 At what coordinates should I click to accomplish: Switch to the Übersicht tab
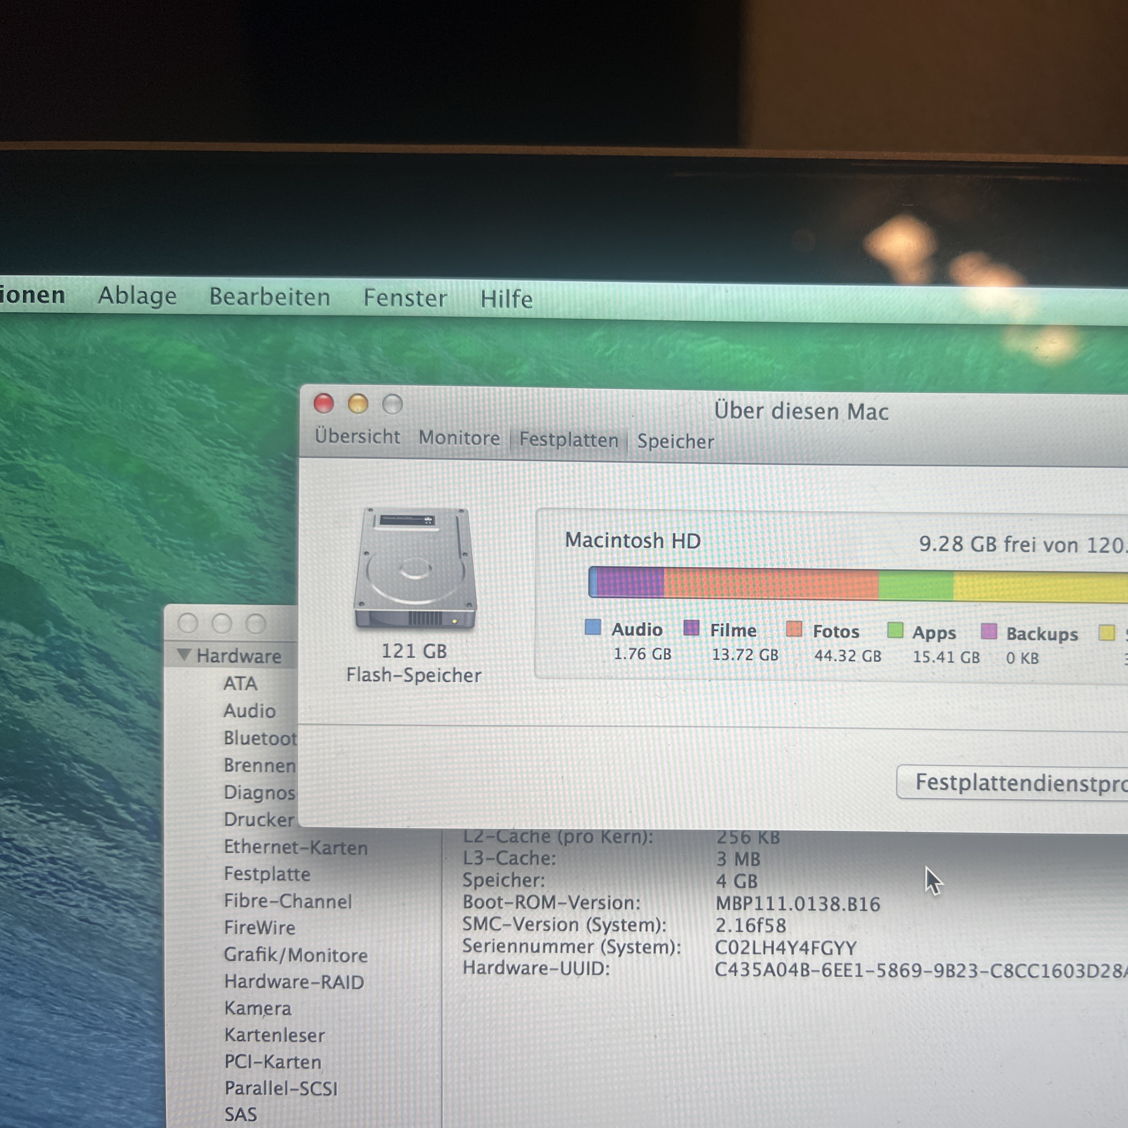tap(357, 437)
